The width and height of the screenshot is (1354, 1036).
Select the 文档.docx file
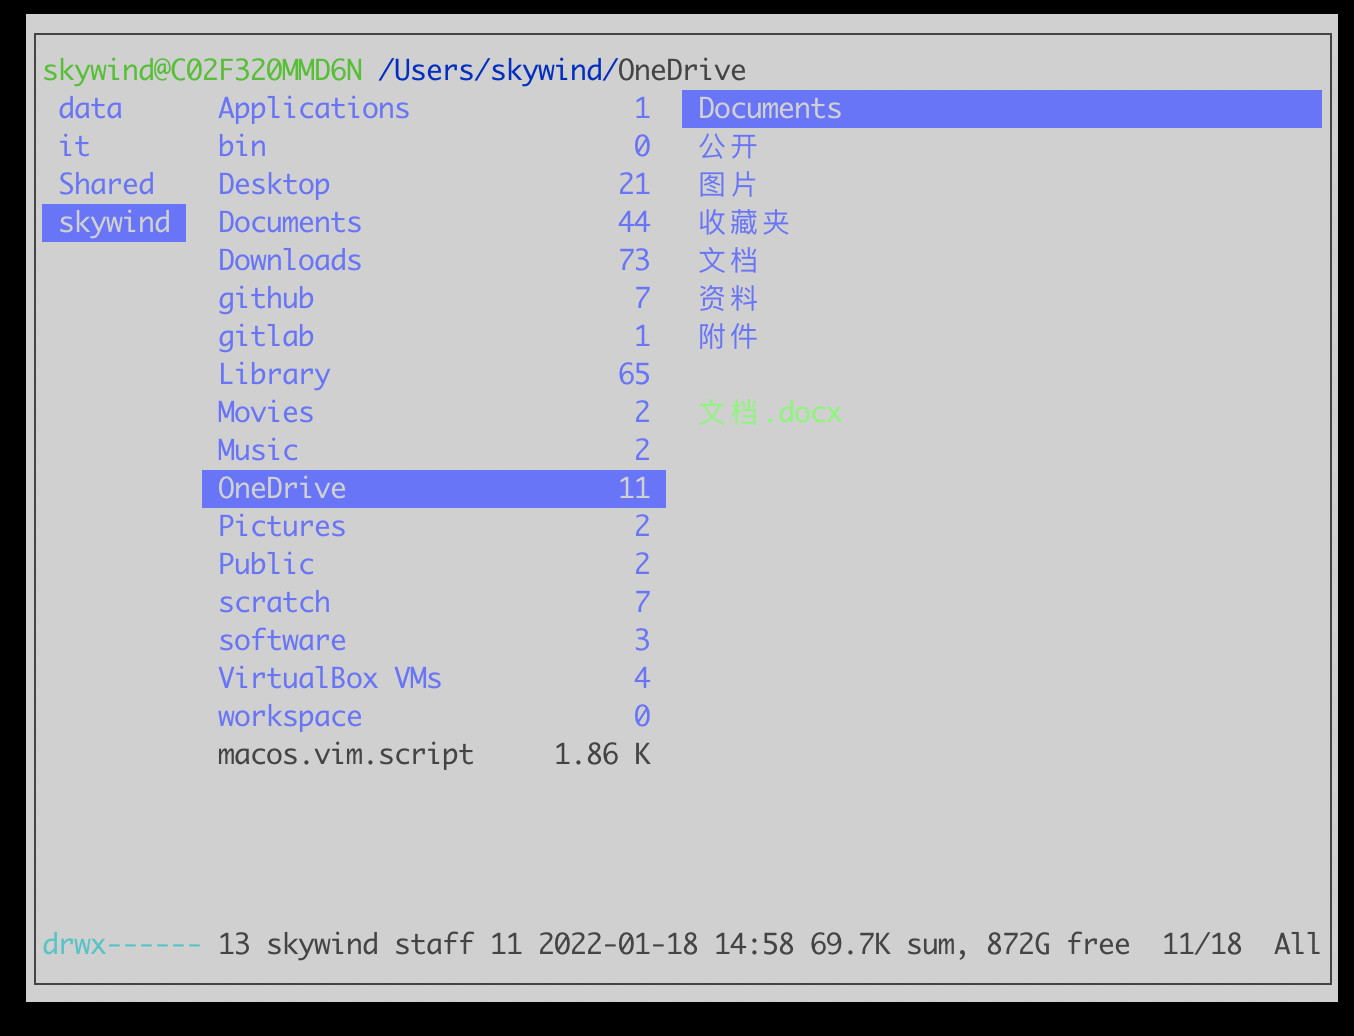(770, 412)
